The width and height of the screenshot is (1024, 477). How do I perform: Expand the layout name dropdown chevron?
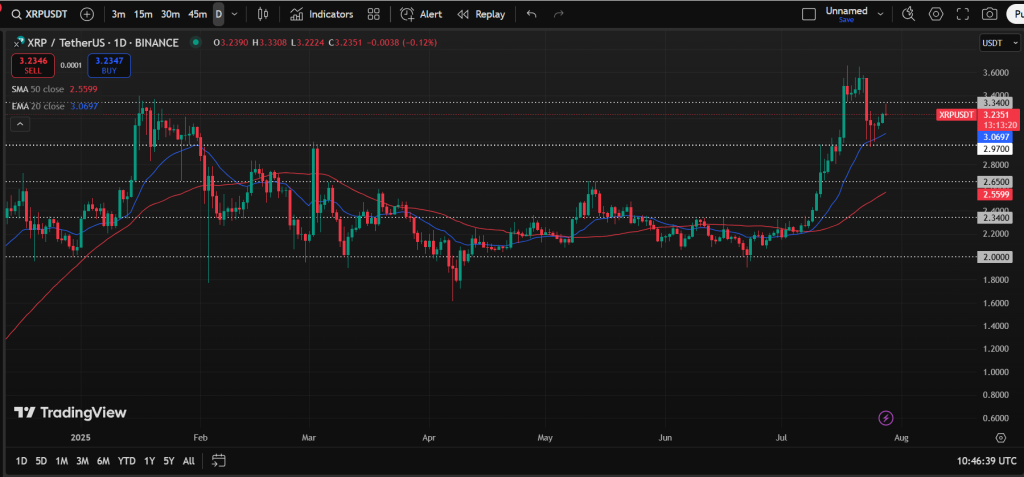880,14
